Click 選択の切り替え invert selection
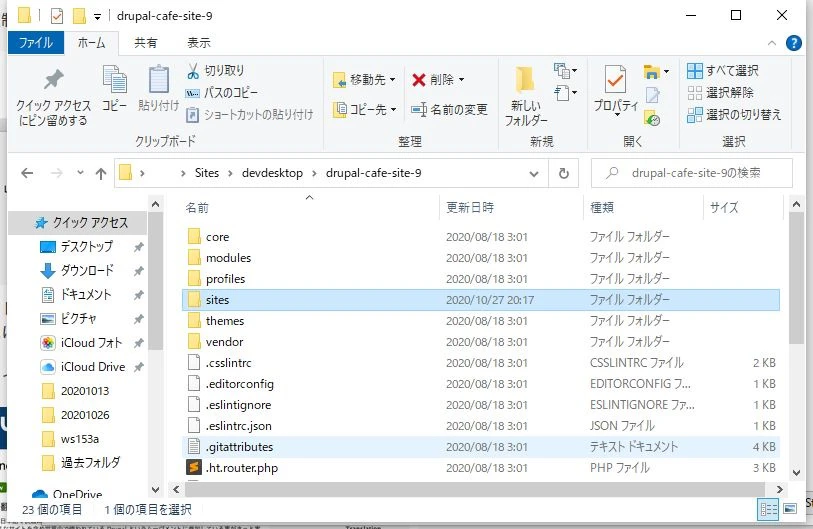813x529 pixels. 734,115
